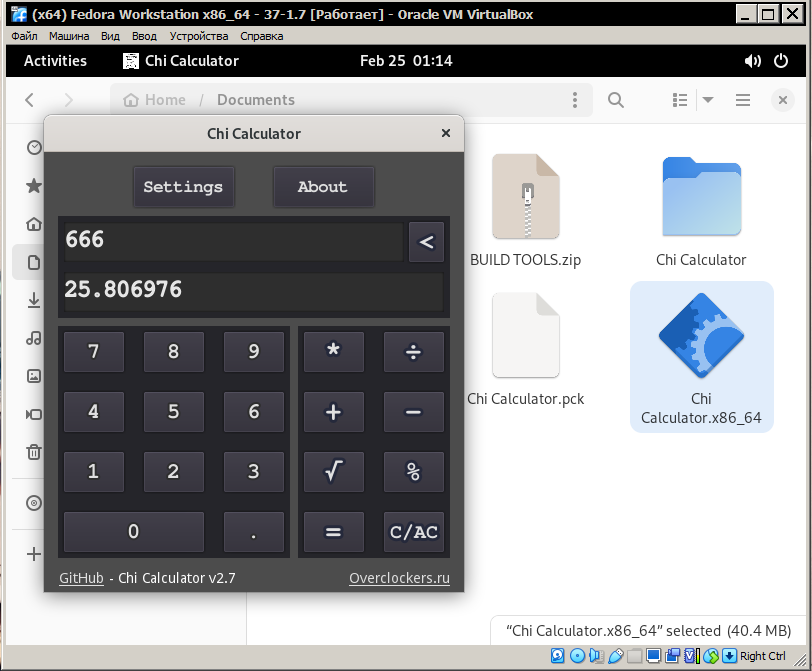Click the volume icon in the GNOME top bar

(752, 61)
